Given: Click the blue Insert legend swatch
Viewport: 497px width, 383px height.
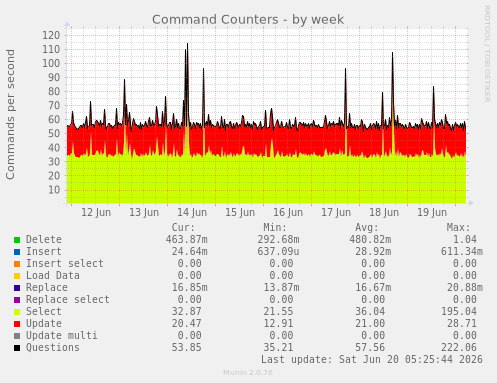Looking at the screenshot, I should (x=17, y=252).
